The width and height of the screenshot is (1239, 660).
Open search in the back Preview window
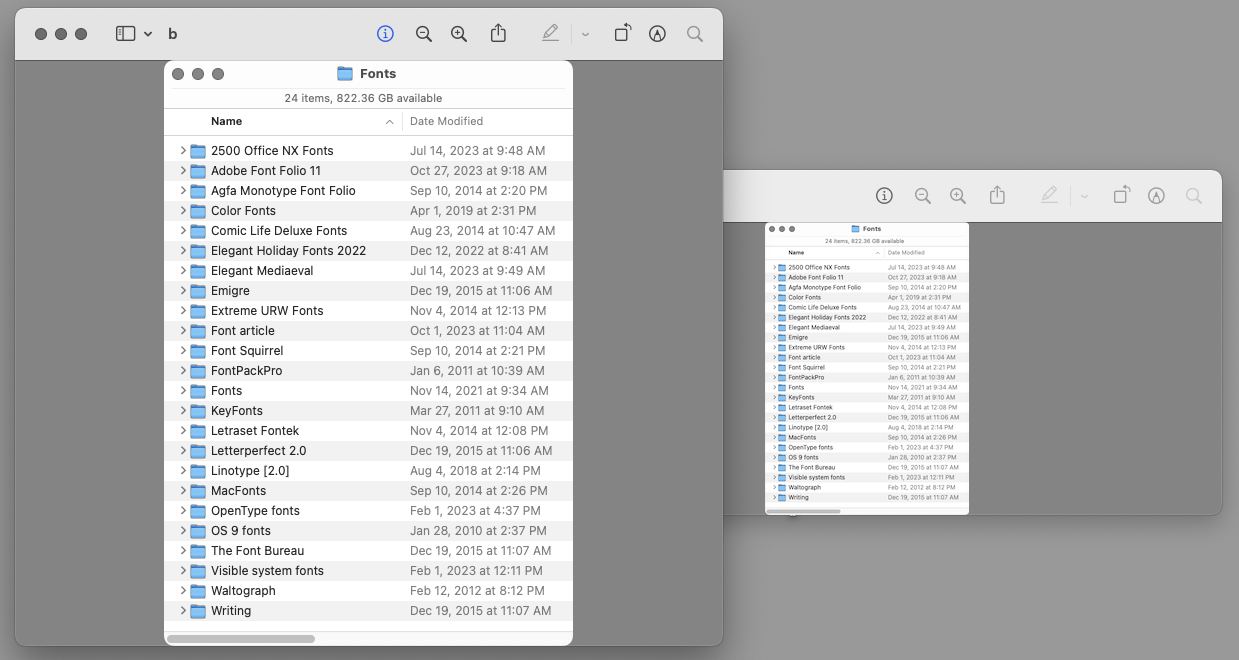click(1194, 196)
